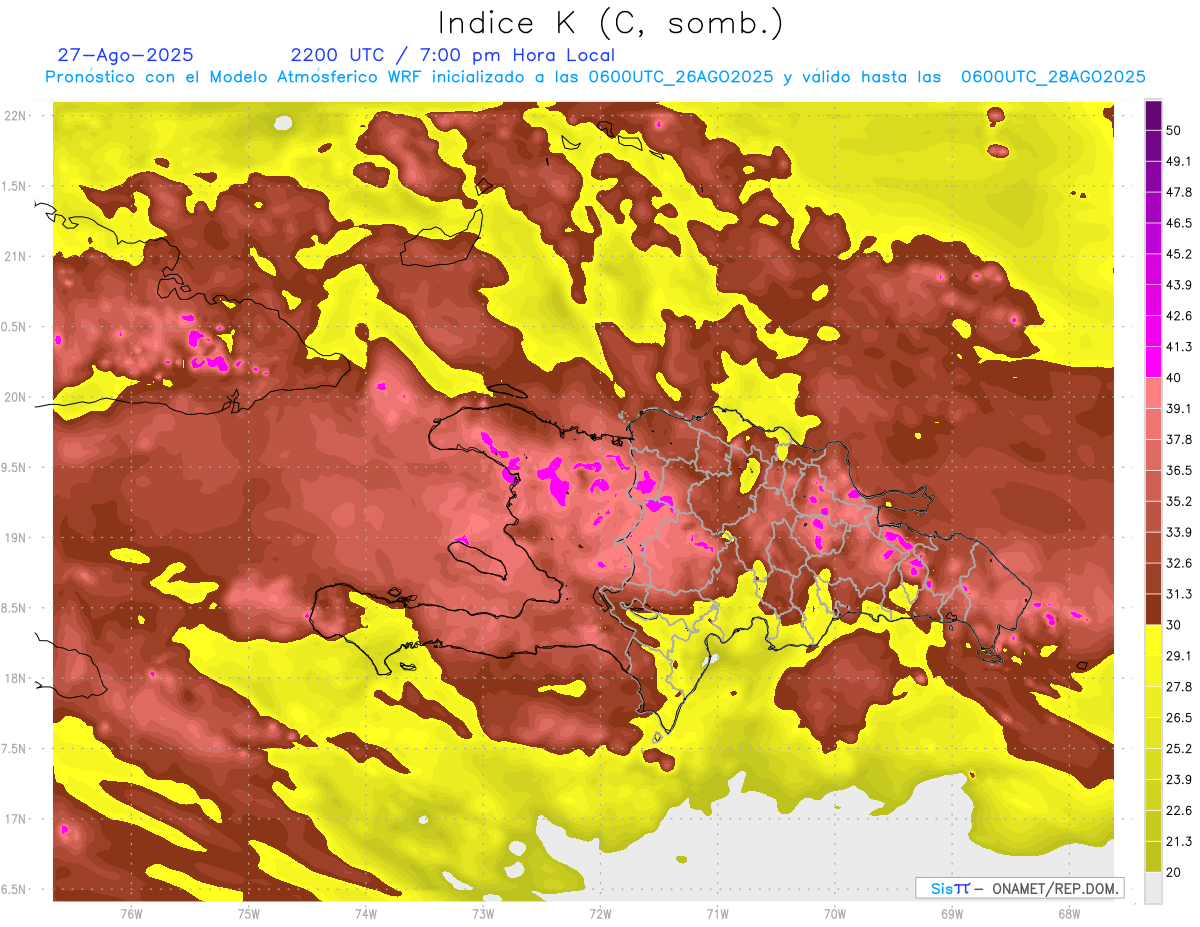This screenshot has width=1200, height=927.
Task: Click the colorbar value 36.5
Action: (x=1179, y=470)
